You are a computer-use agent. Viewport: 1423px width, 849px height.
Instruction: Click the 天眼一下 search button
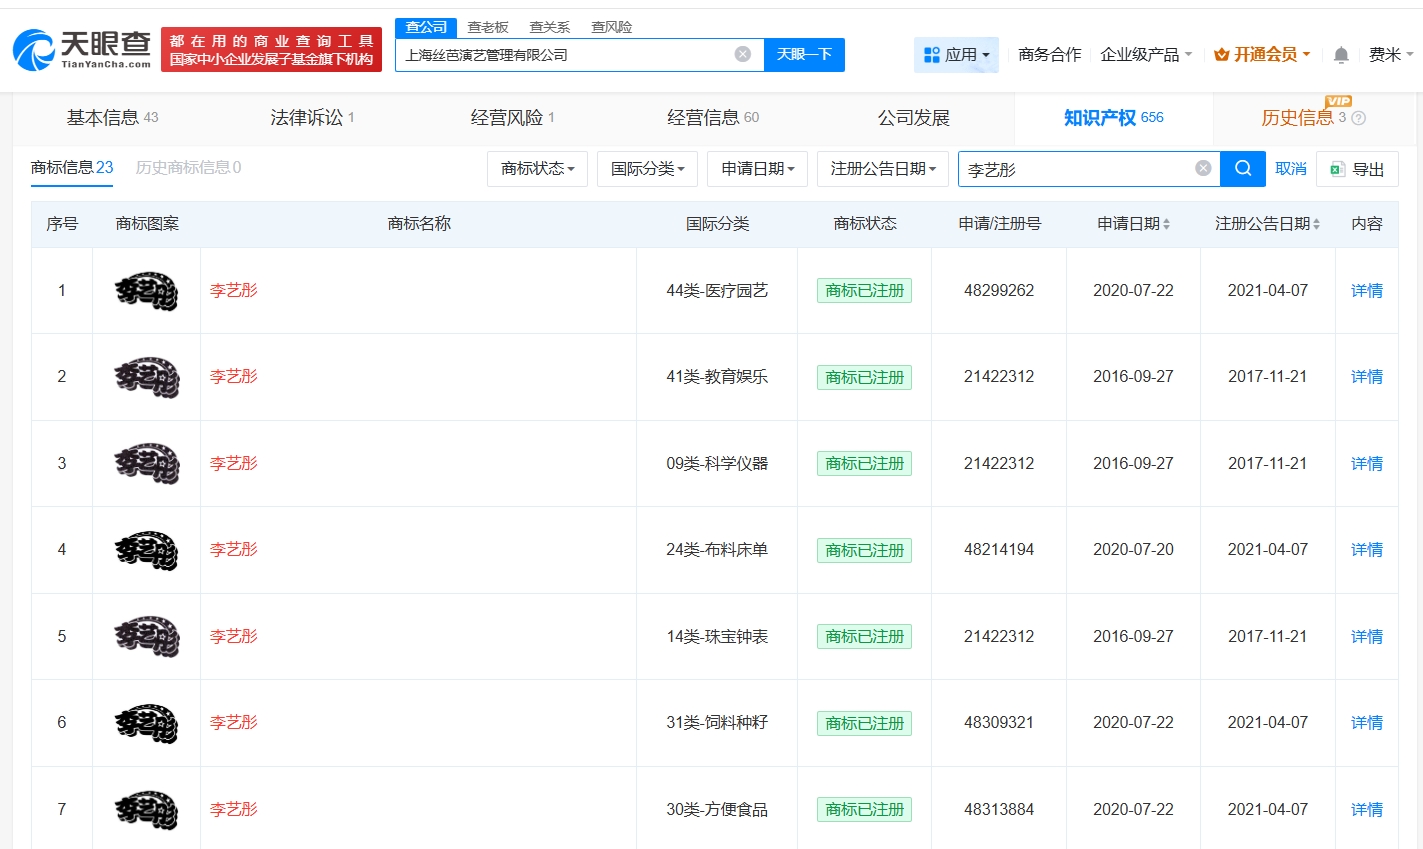coord(804,54)
